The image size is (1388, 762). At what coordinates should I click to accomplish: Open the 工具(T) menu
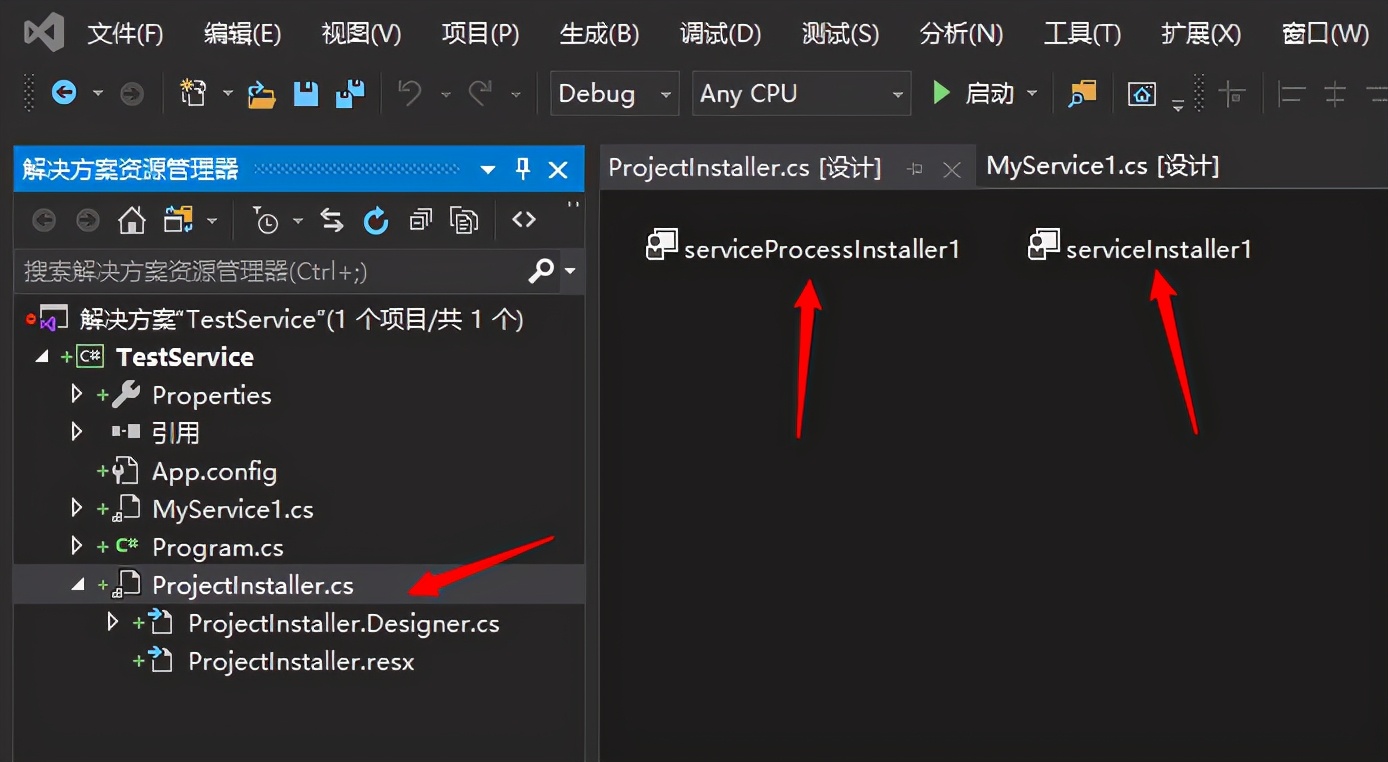tap(1082, 34)
